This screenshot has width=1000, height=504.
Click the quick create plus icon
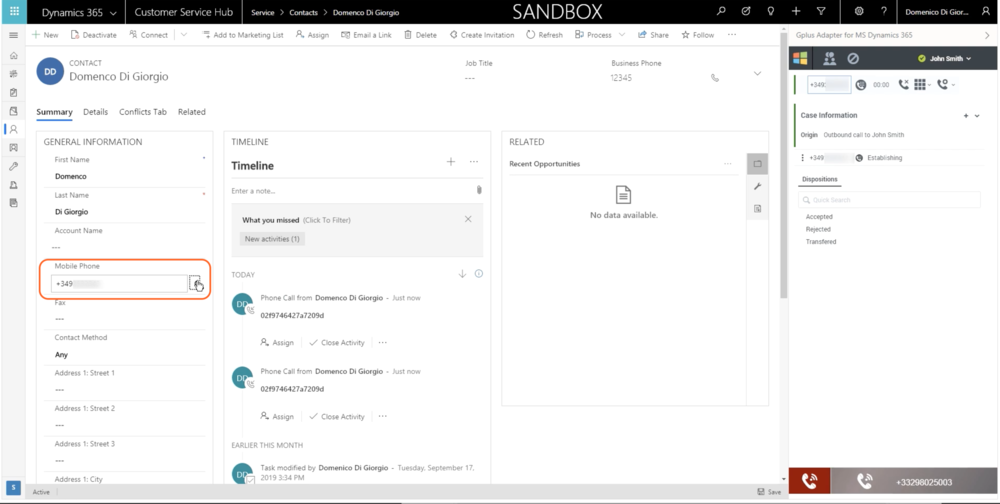click(x=796, y=11)
